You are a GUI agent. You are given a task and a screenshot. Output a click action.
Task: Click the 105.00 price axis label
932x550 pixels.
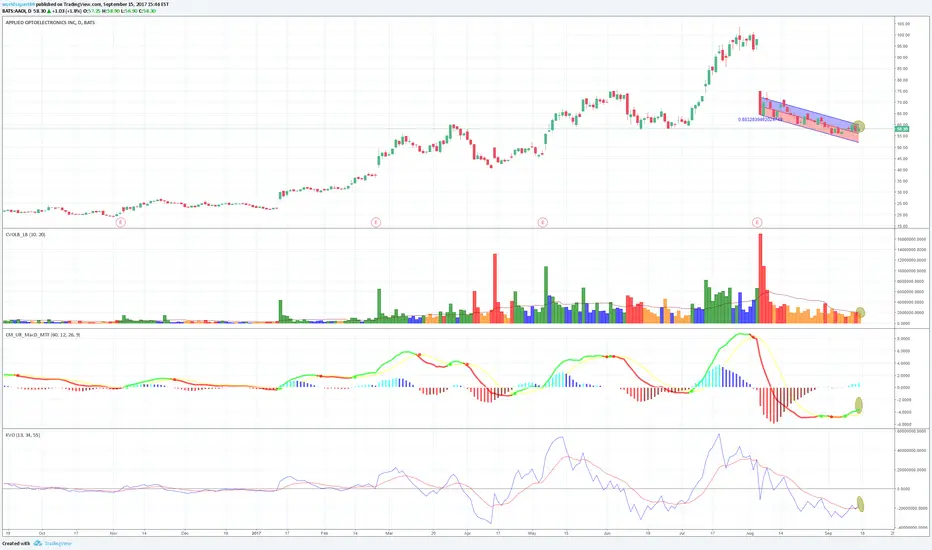pos(903,24)
